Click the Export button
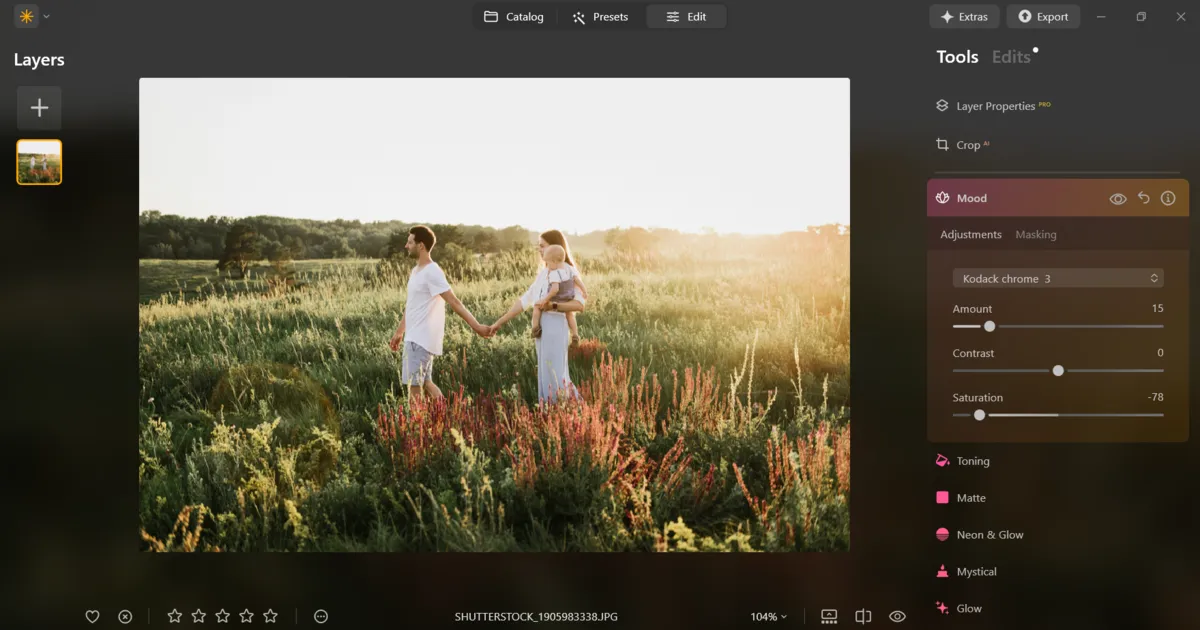This screenshot has width=1200, height=630. point(1043,16)
